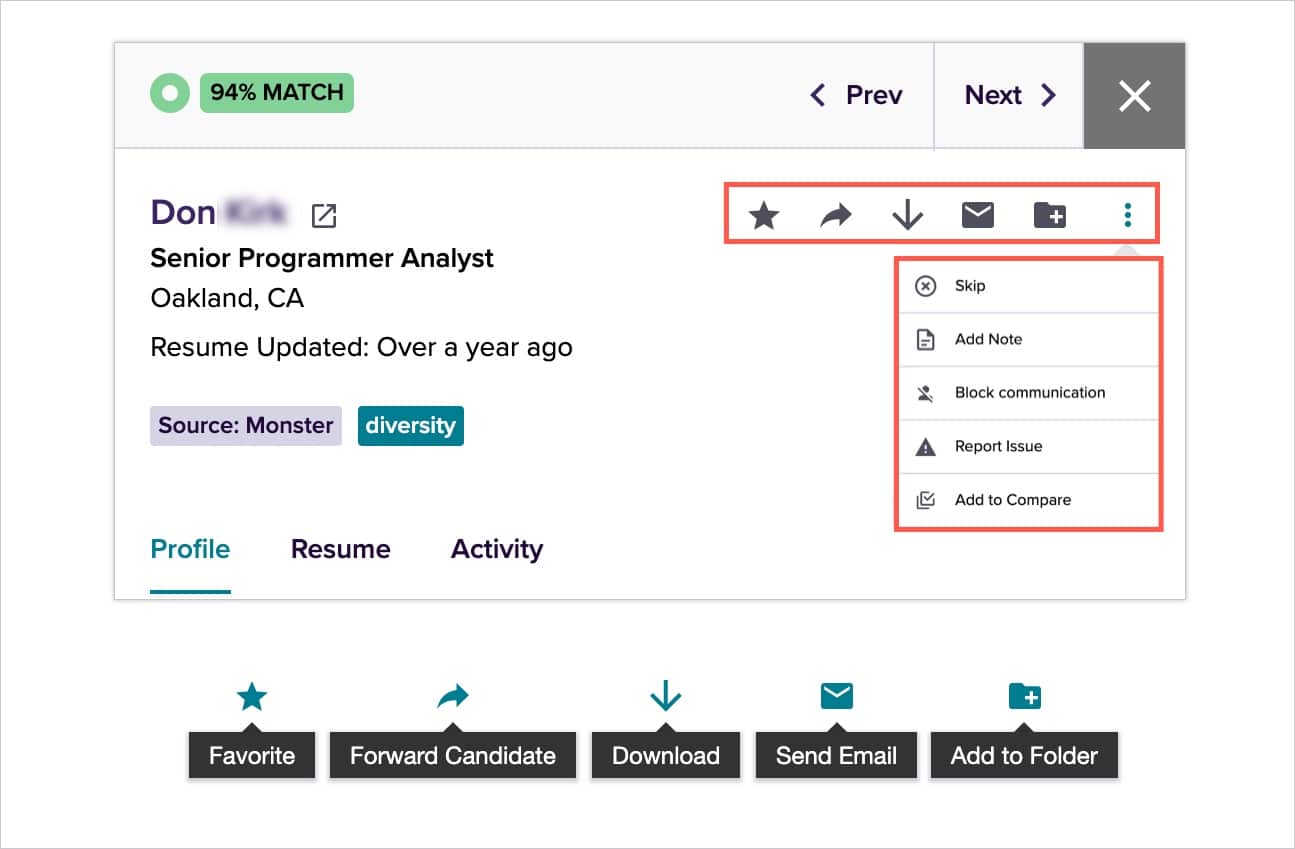This screenshot has height=849, width=1295.
Task: Open candidate profile in new window icon
Action: coord(324,215)
